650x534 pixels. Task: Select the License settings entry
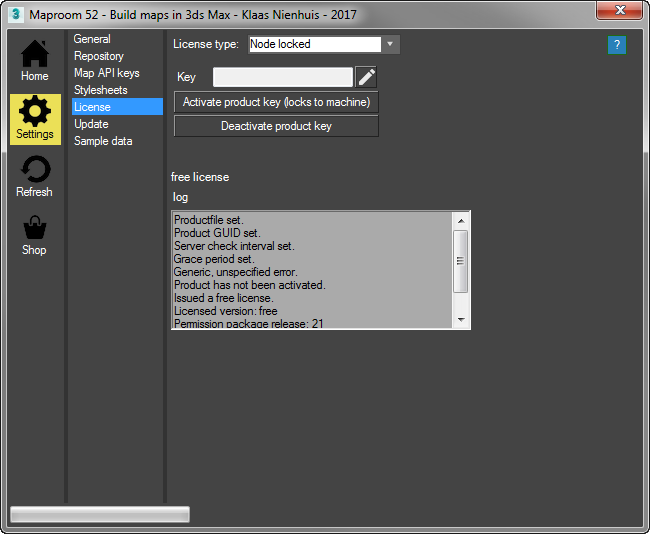117,107
